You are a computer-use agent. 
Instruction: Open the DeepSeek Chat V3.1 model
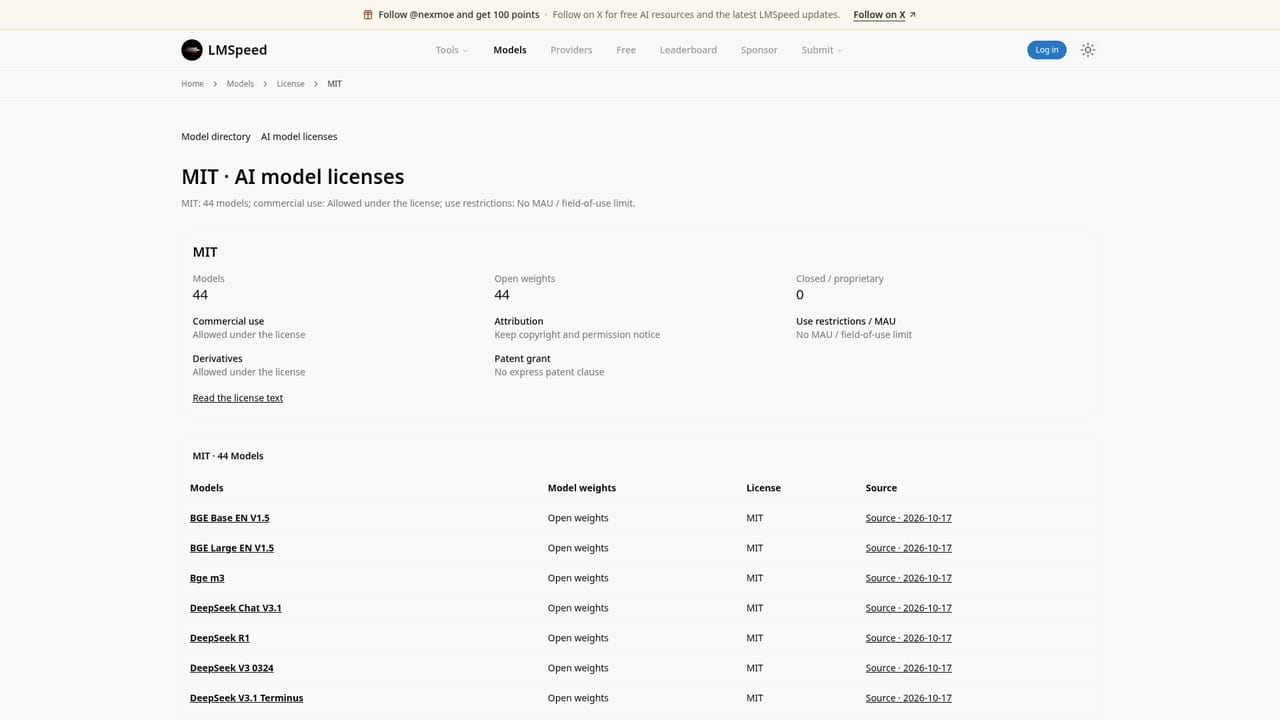click(236, 608)
